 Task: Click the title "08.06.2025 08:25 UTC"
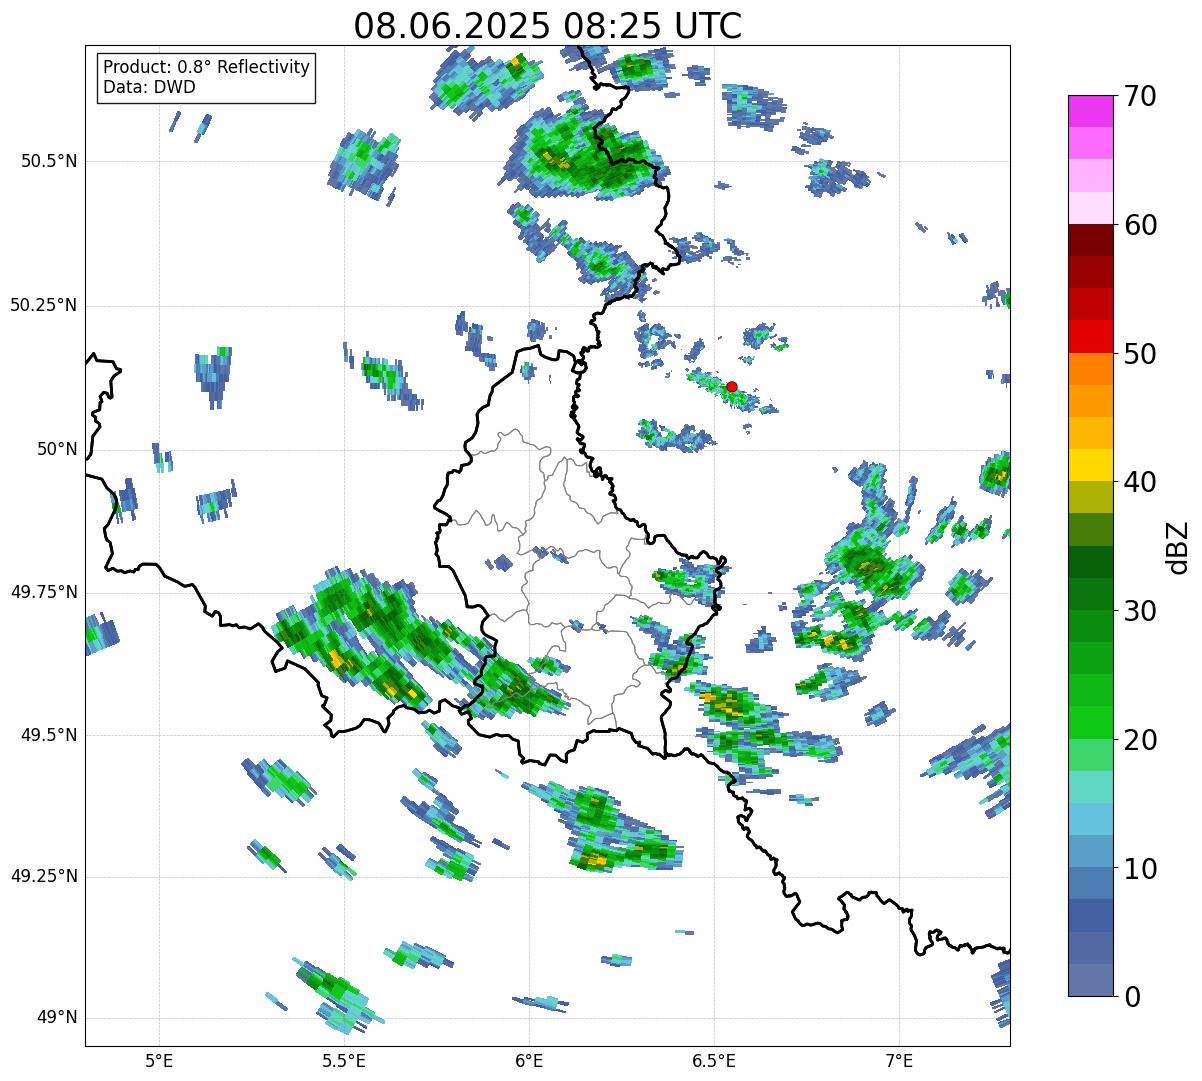point(548,25)
